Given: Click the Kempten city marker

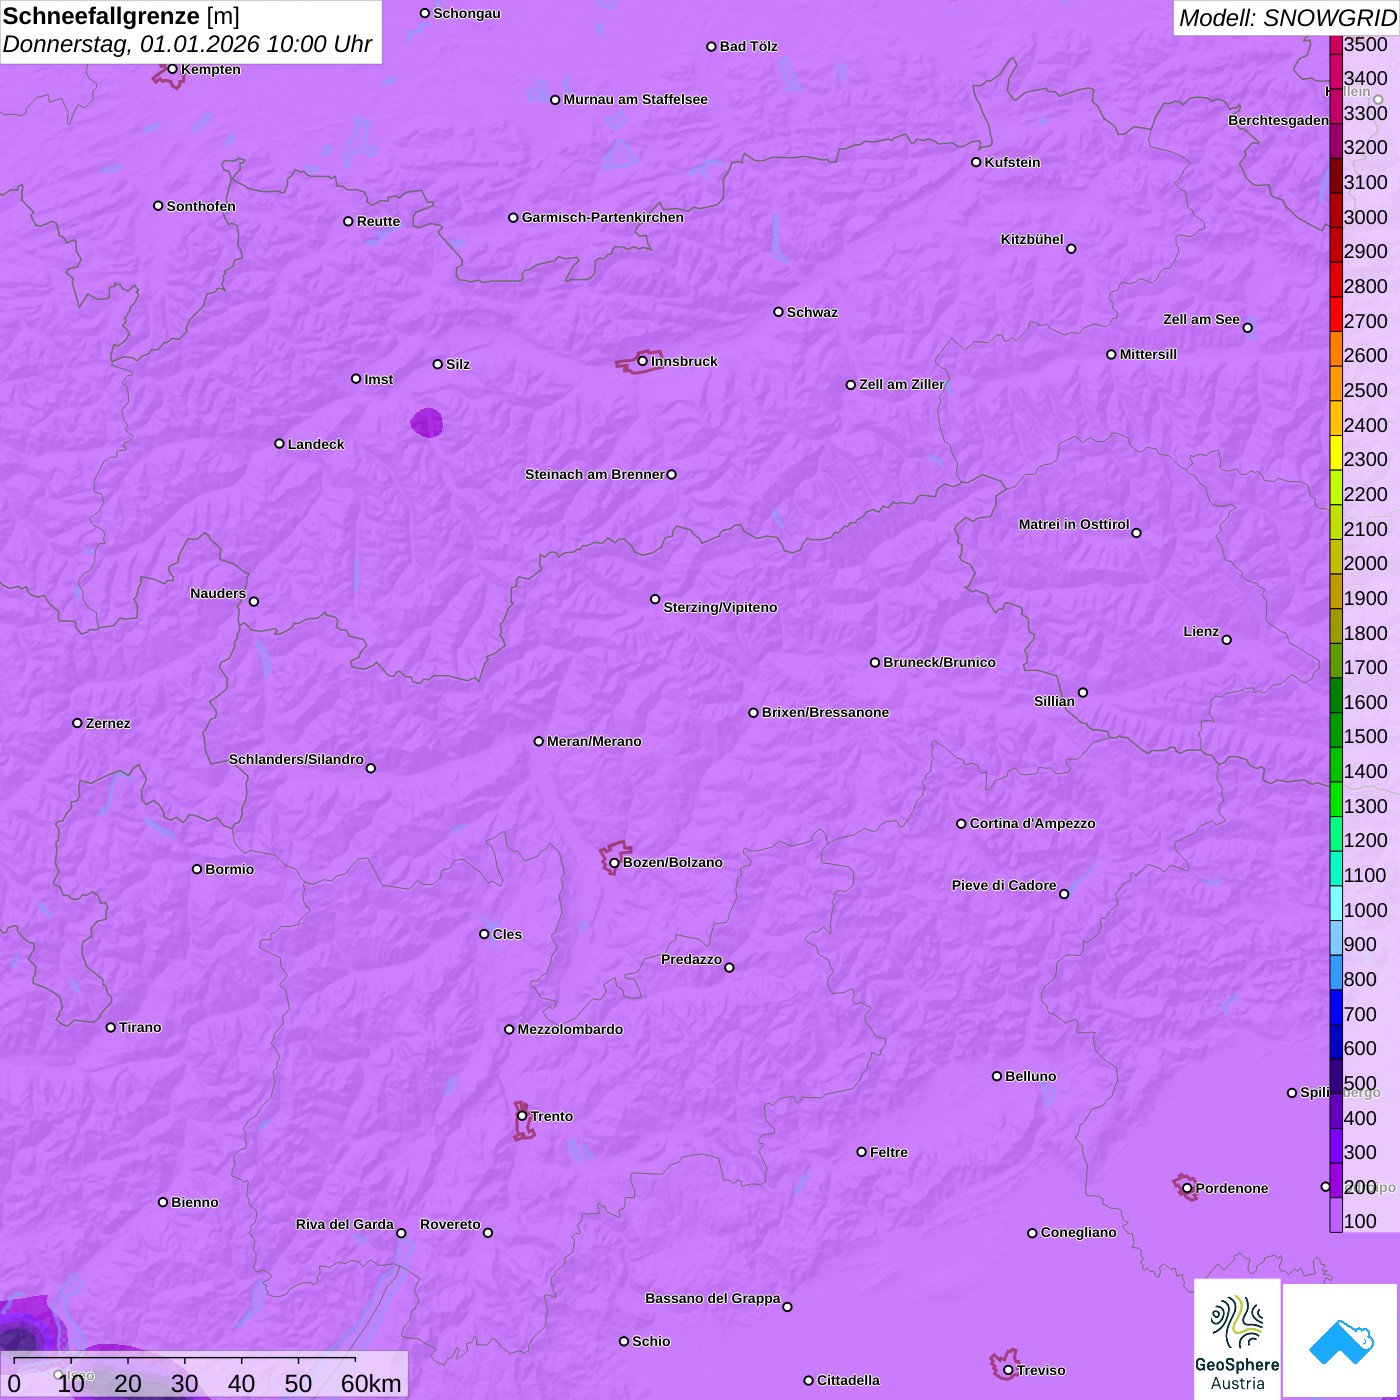Looking at the screenshot, I should coord(172,69).
